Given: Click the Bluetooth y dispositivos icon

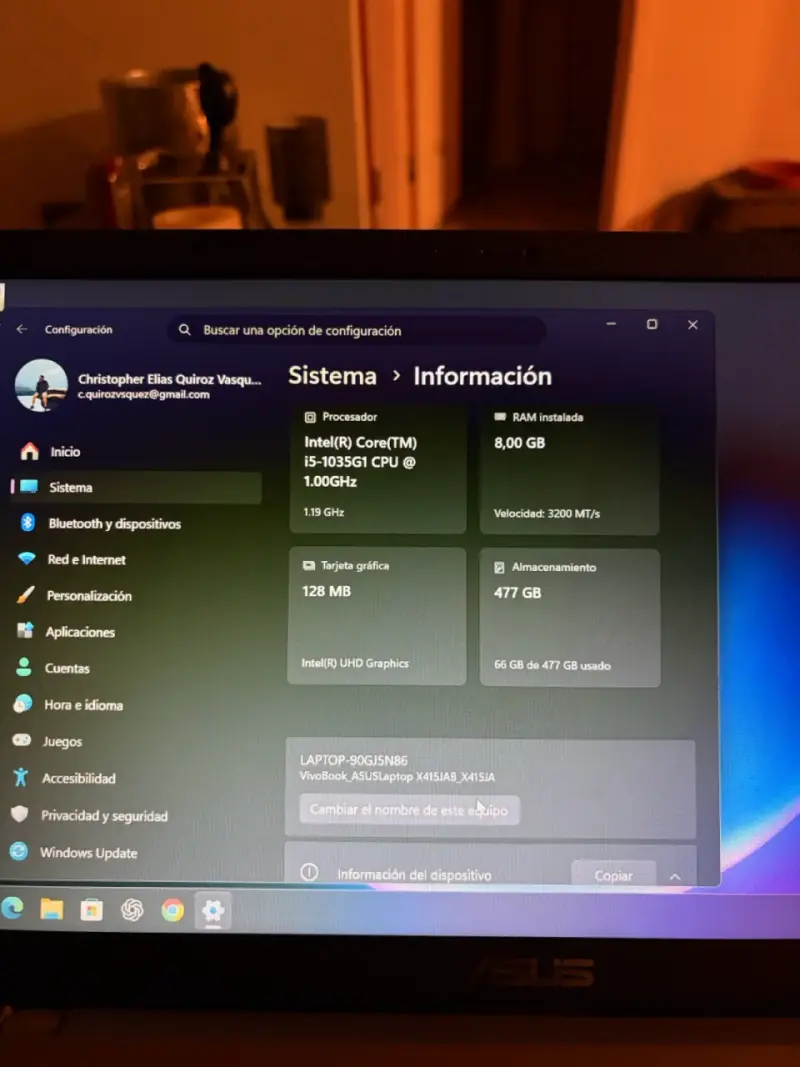Looking at the screenshot, I should tap(27, 523).
